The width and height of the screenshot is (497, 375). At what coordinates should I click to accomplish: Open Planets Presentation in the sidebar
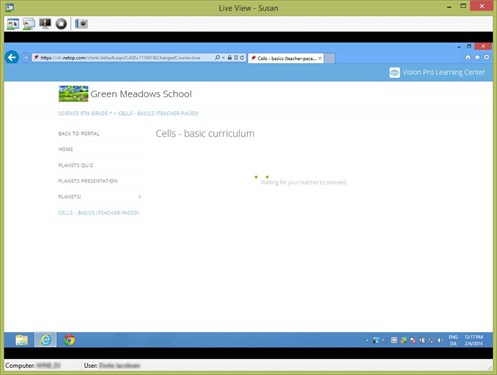click(x=88, y=181)
